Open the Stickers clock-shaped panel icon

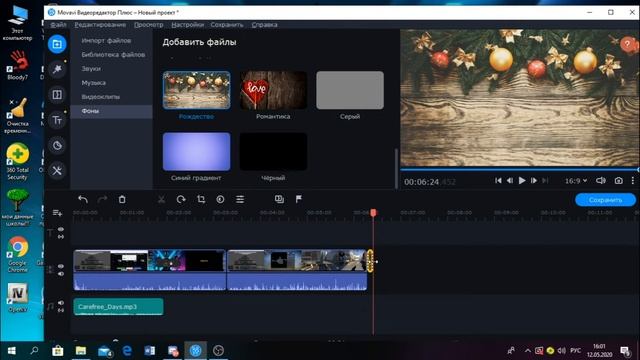(57, 145)
